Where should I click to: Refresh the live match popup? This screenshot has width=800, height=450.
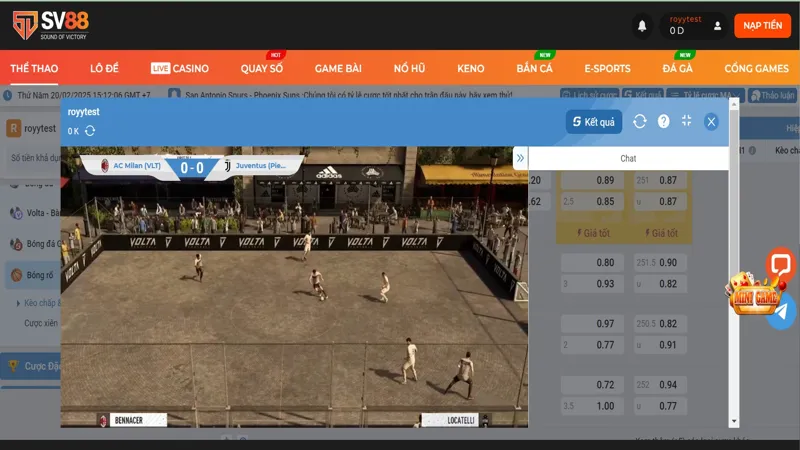(x=639, y=121)
